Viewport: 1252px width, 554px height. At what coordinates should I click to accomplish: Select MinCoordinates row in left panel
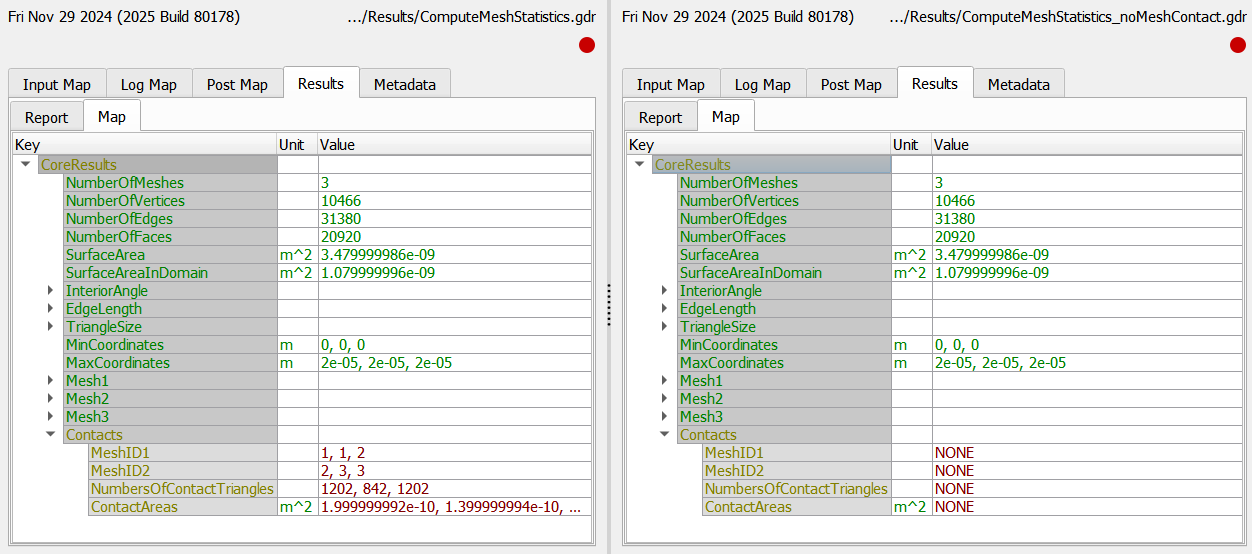click(301, 345)
